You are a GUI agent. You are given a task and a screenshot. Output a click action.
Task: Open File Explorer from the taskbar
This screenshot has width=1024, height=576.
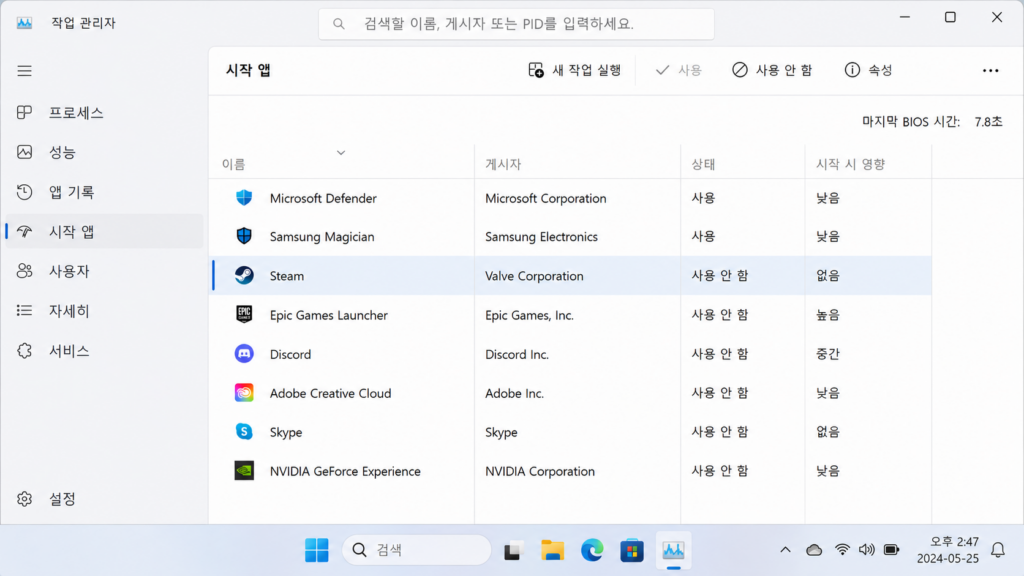pyautogui.click(x=552, y=551)
